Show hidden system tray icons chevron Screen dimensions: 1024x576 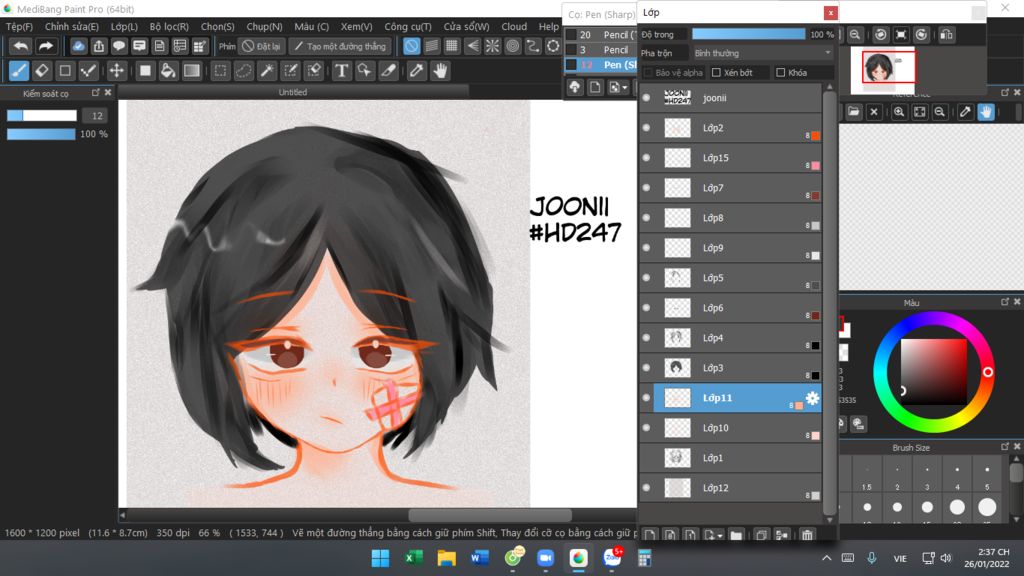point(826,558)
